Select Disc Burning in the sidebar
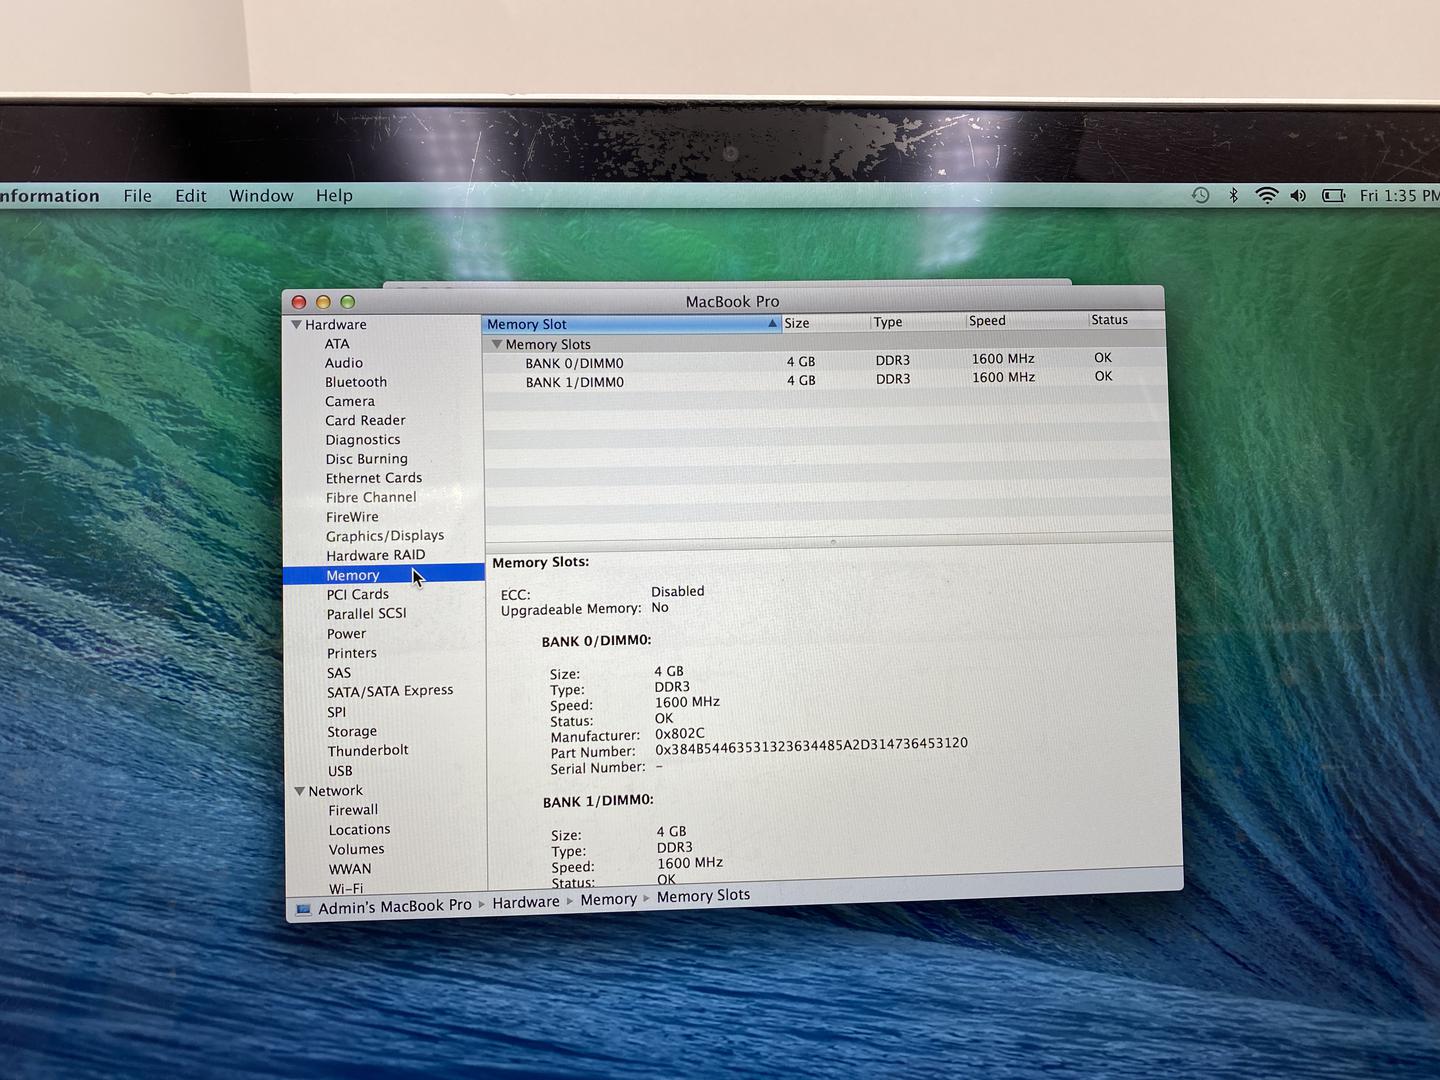Image resolution: width=1440 pixels, height=1080 pixels. 367,459
